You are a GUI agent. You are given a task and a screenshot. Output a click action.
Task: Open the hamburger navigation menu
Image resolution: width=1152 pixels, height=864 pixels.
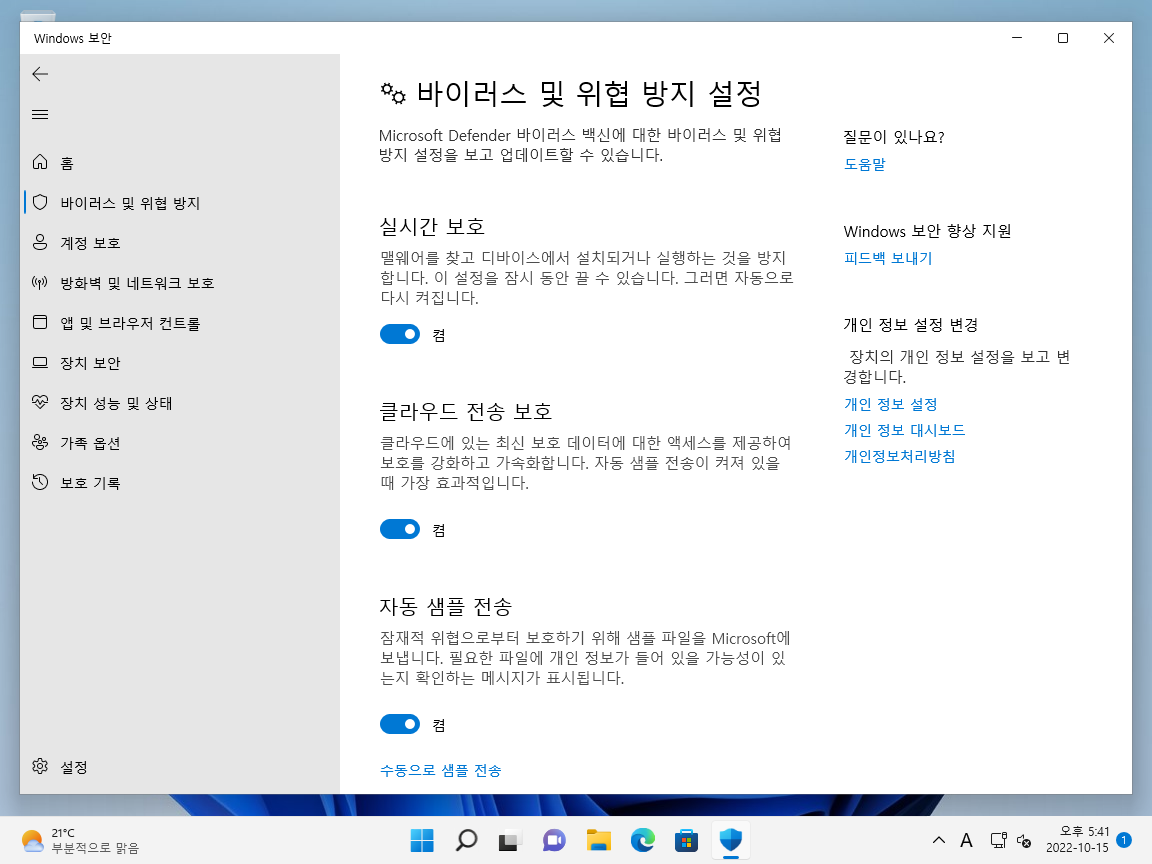tap(40, 115)
